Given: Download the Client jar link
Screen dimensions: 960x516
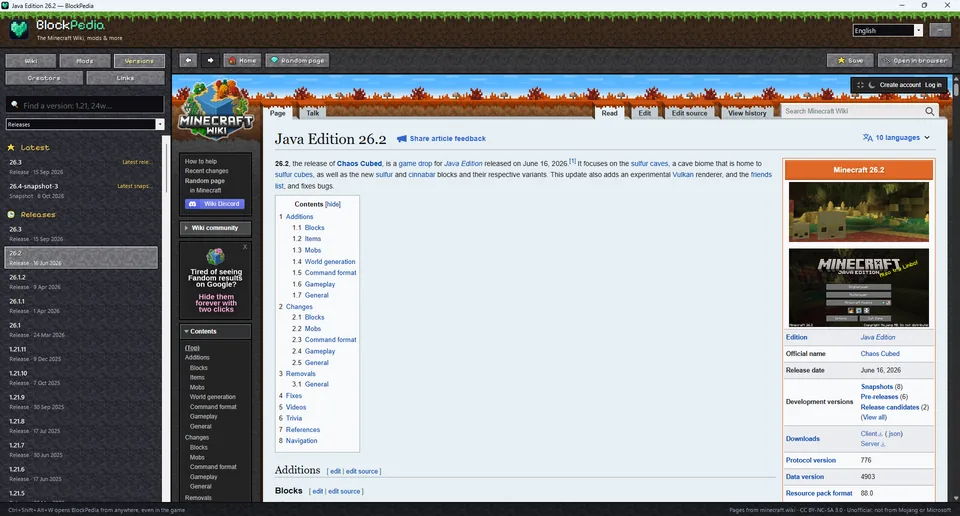Looking at the screenshot, I should 871,434.
